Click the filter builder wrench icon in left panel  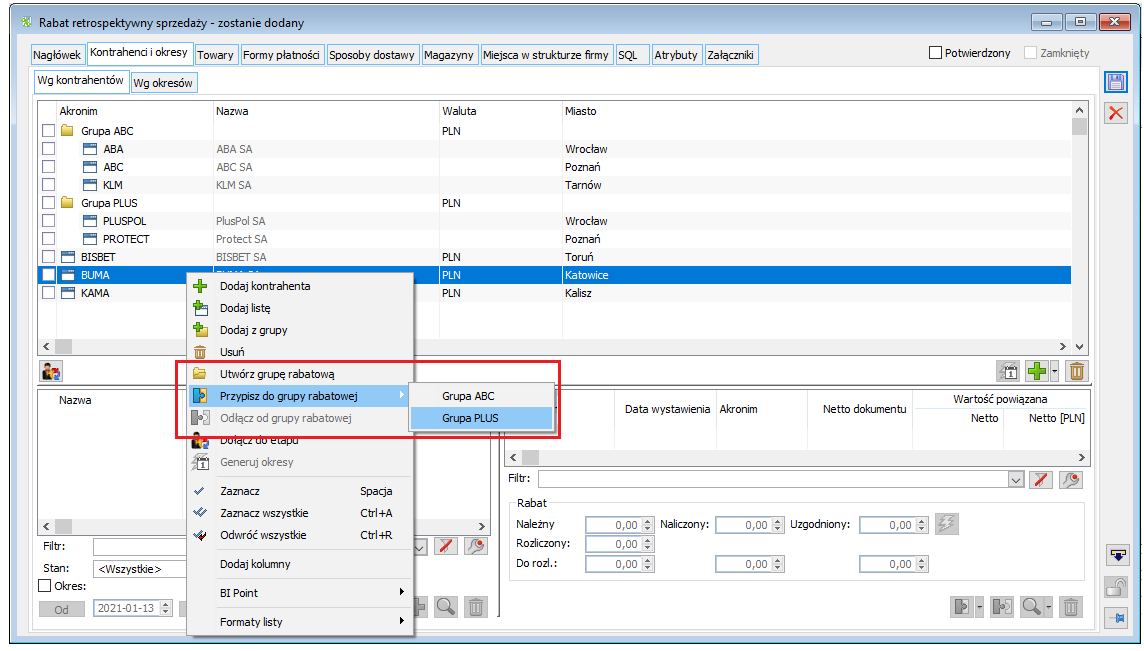pyautogui.click(x=476, y=546)
